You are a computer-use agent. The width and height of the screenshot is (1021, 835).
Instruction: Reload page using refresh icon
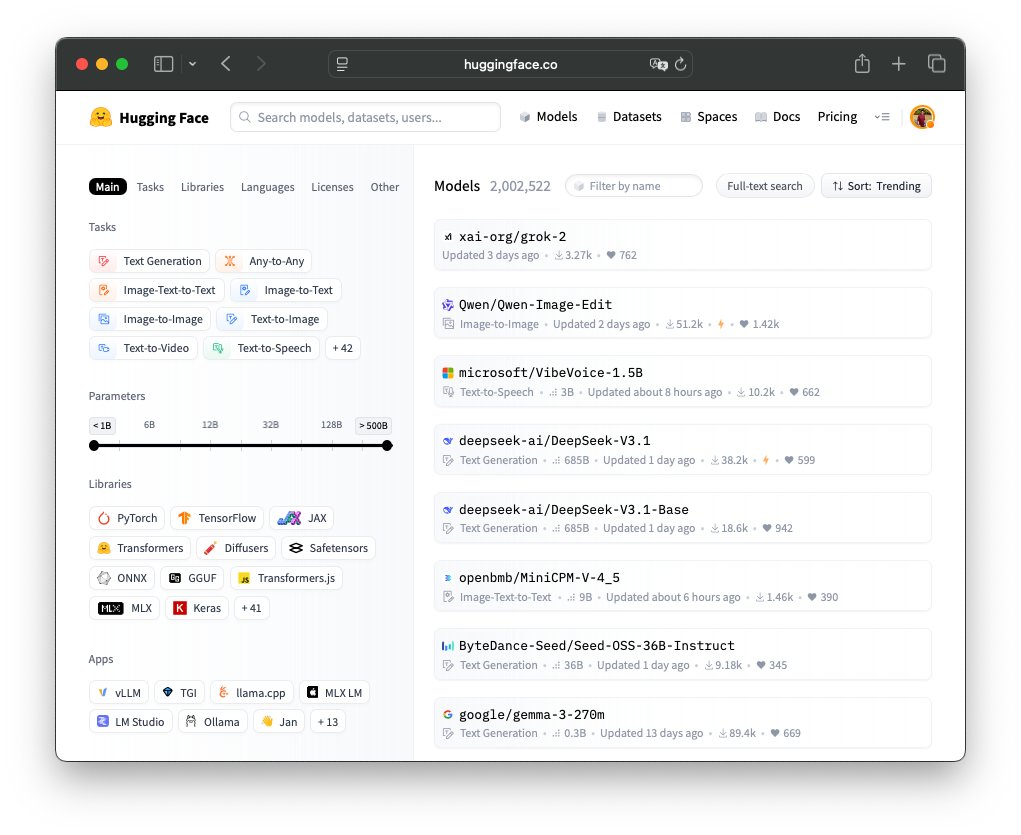click(x=680, y=64)
